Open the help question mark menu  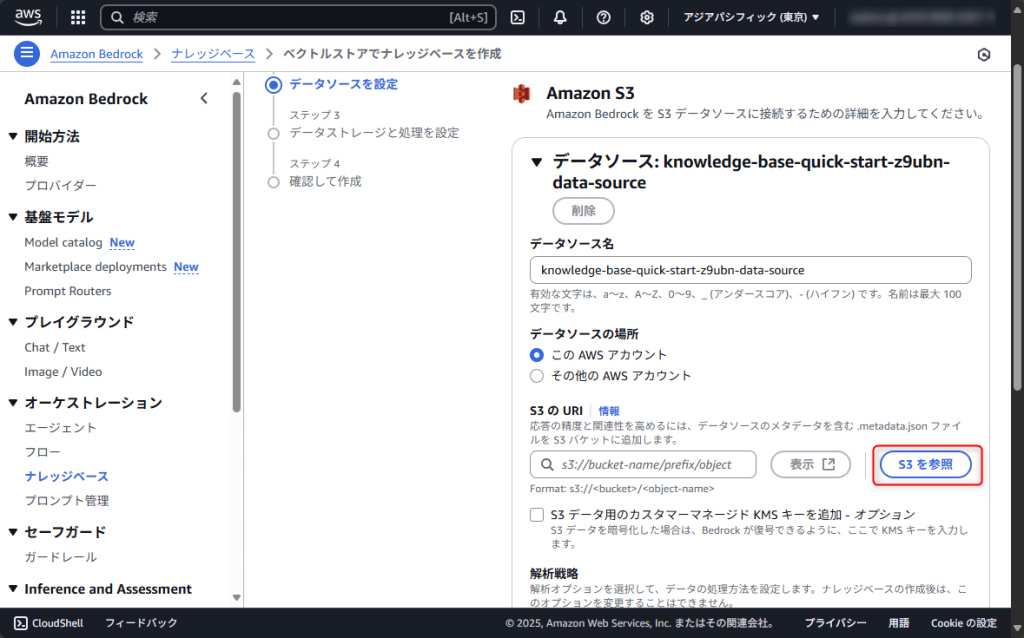603,18
